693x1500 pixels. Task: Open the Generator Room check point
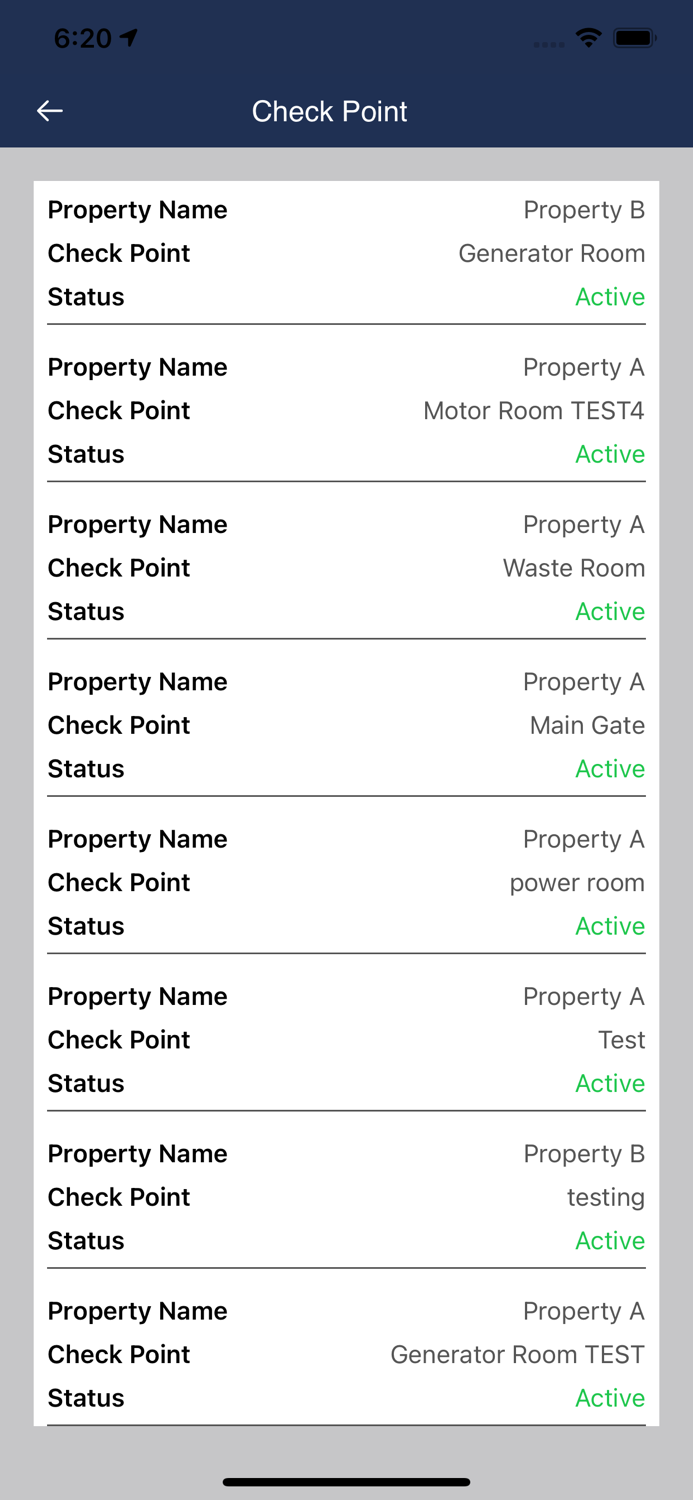(x=551, y=253)
